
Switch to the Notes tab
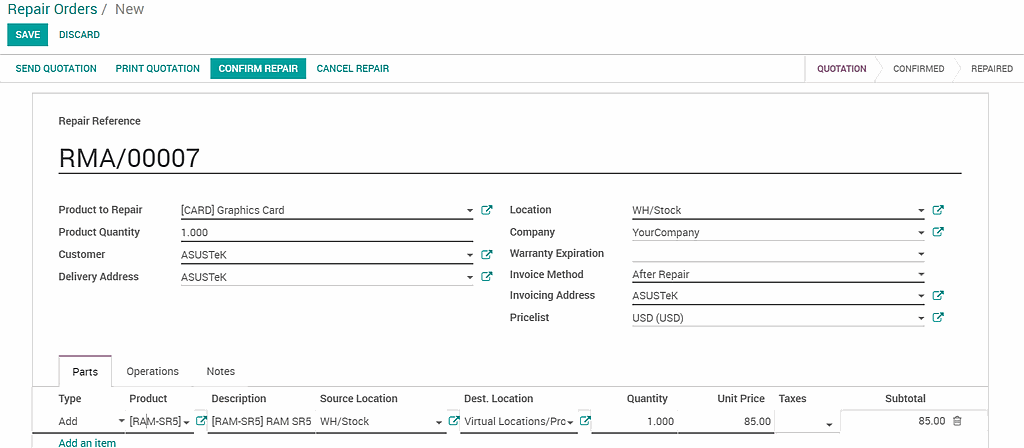point(221,371)
